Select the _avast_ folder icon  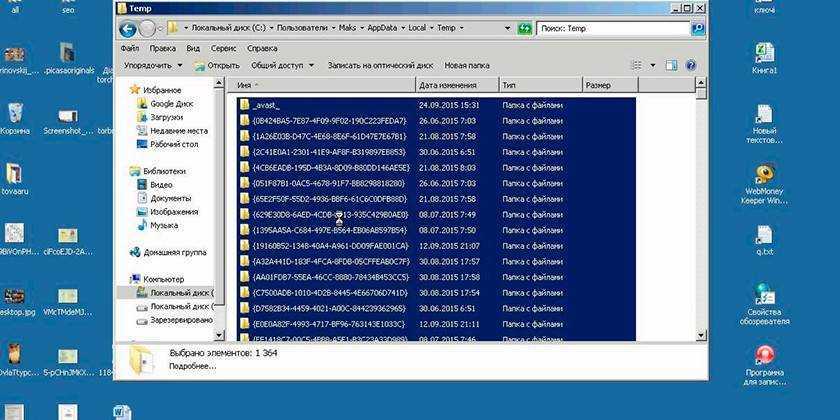coord(243,104)
